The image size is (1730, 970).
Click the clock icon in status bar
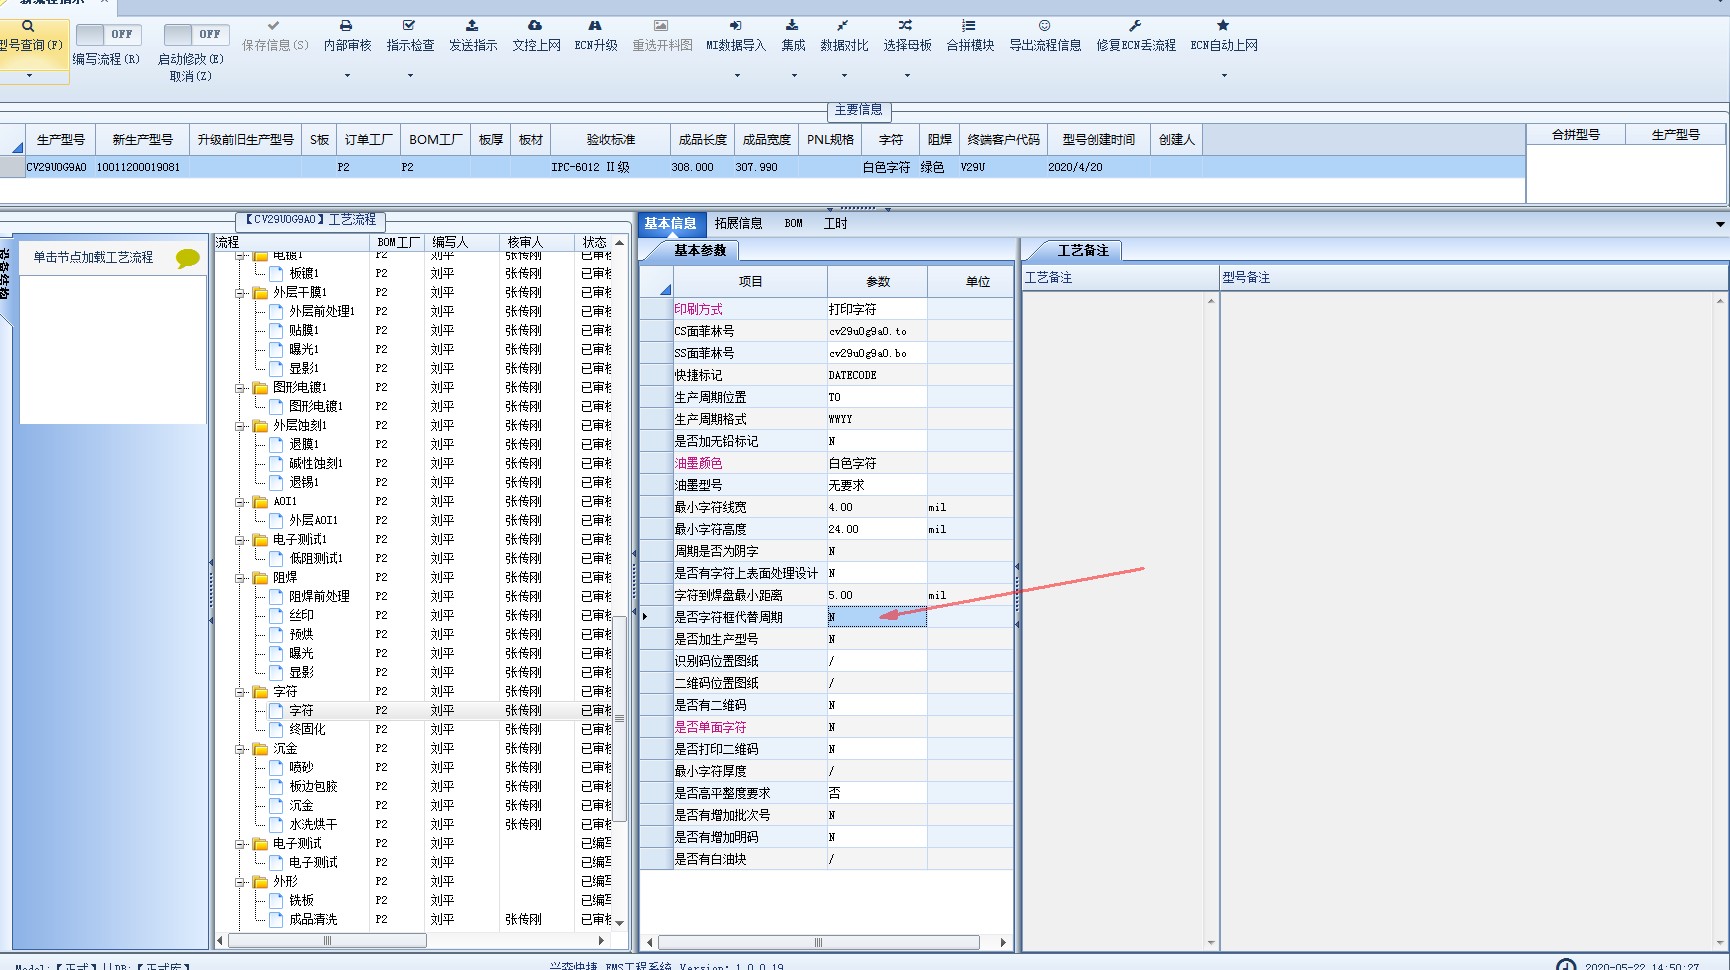1566,965
